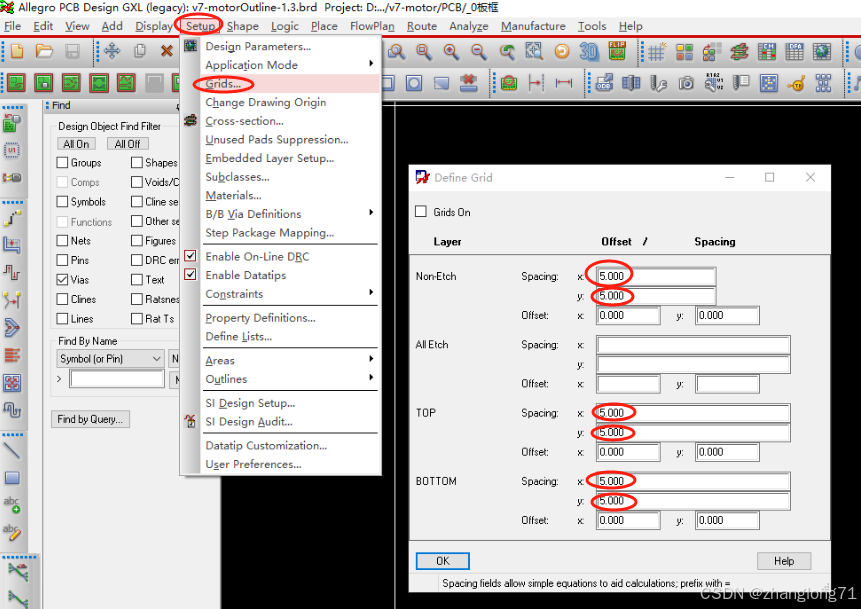The image size is (861, 609).
Task: Uncheck the Vias filter checkbox
Action: pos(64,280)
